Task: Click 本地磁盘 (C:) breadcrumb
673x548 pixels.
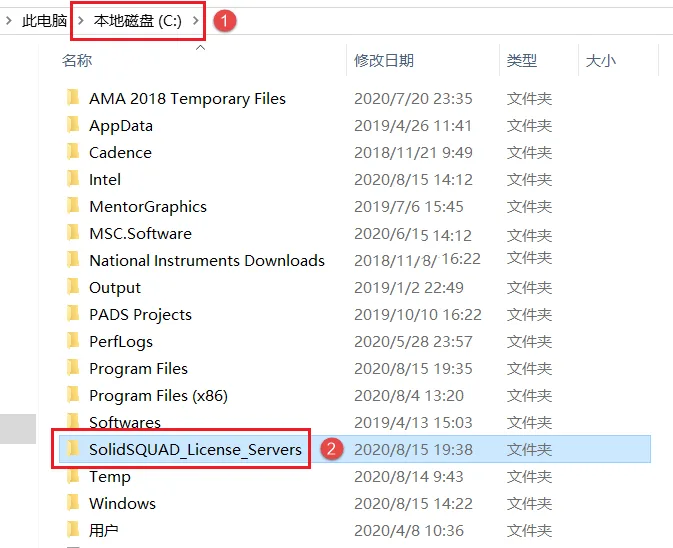Action: tap(138, 20)
